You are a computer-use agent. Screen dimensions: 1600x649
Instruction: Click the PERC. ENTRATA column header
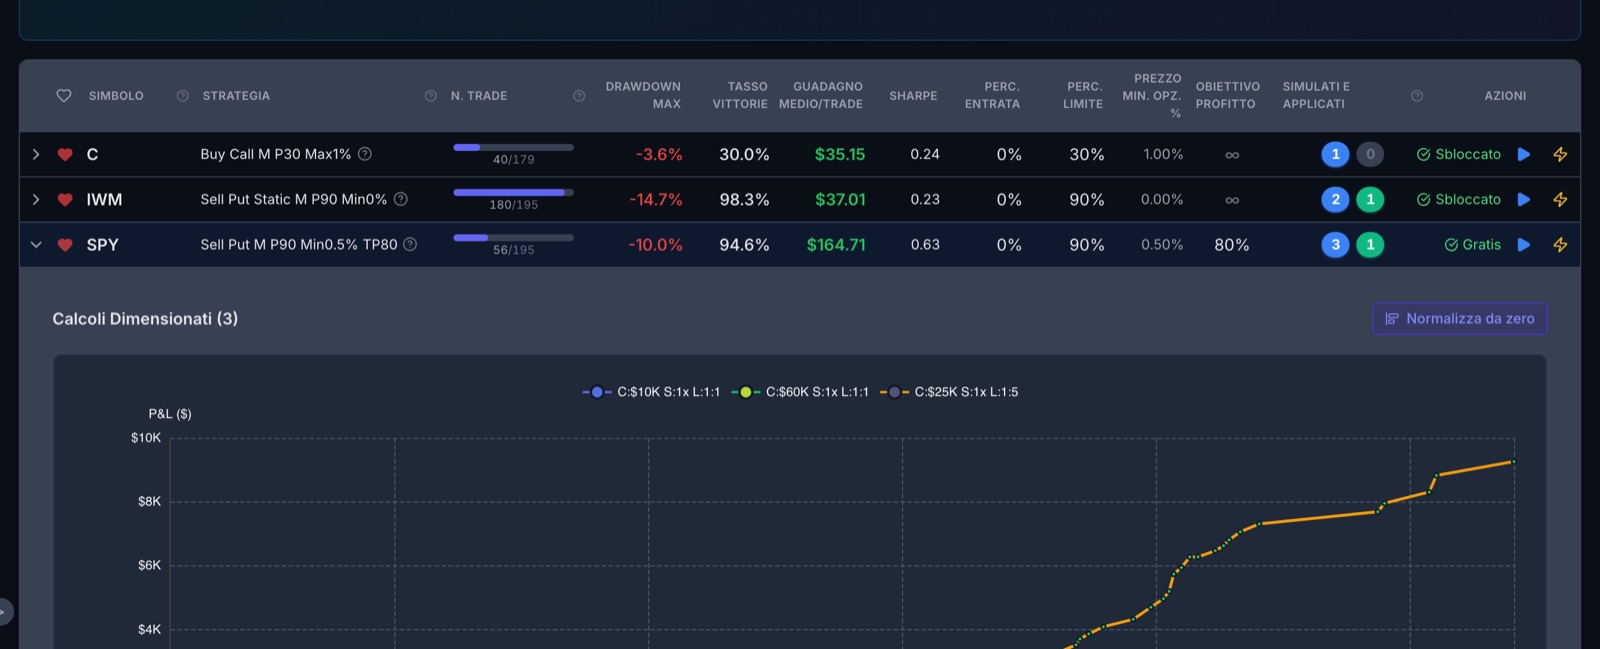click(x=992, y=95)
